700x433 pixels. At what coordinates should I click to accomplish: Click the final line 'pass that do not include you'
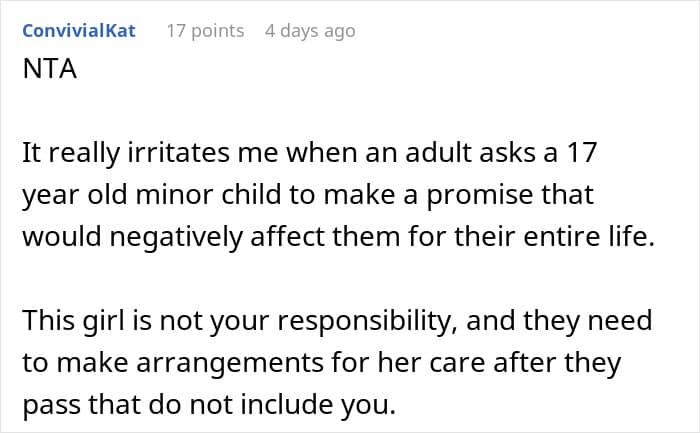(209, 404)
